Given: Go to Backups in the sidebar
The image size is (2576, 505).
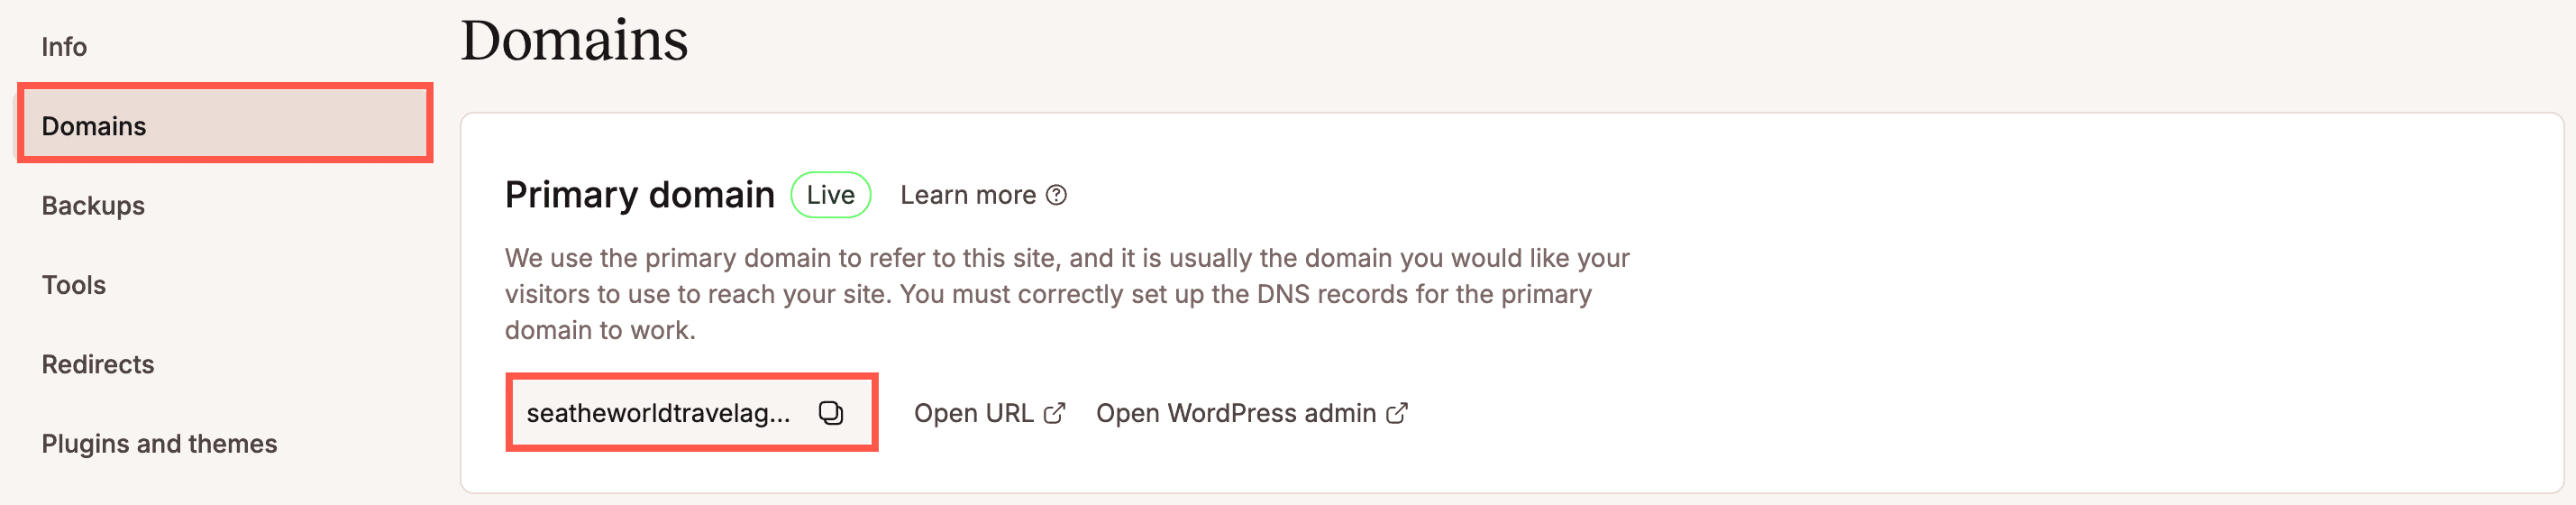Looking at the screenshot, I should tap(93, 206).
